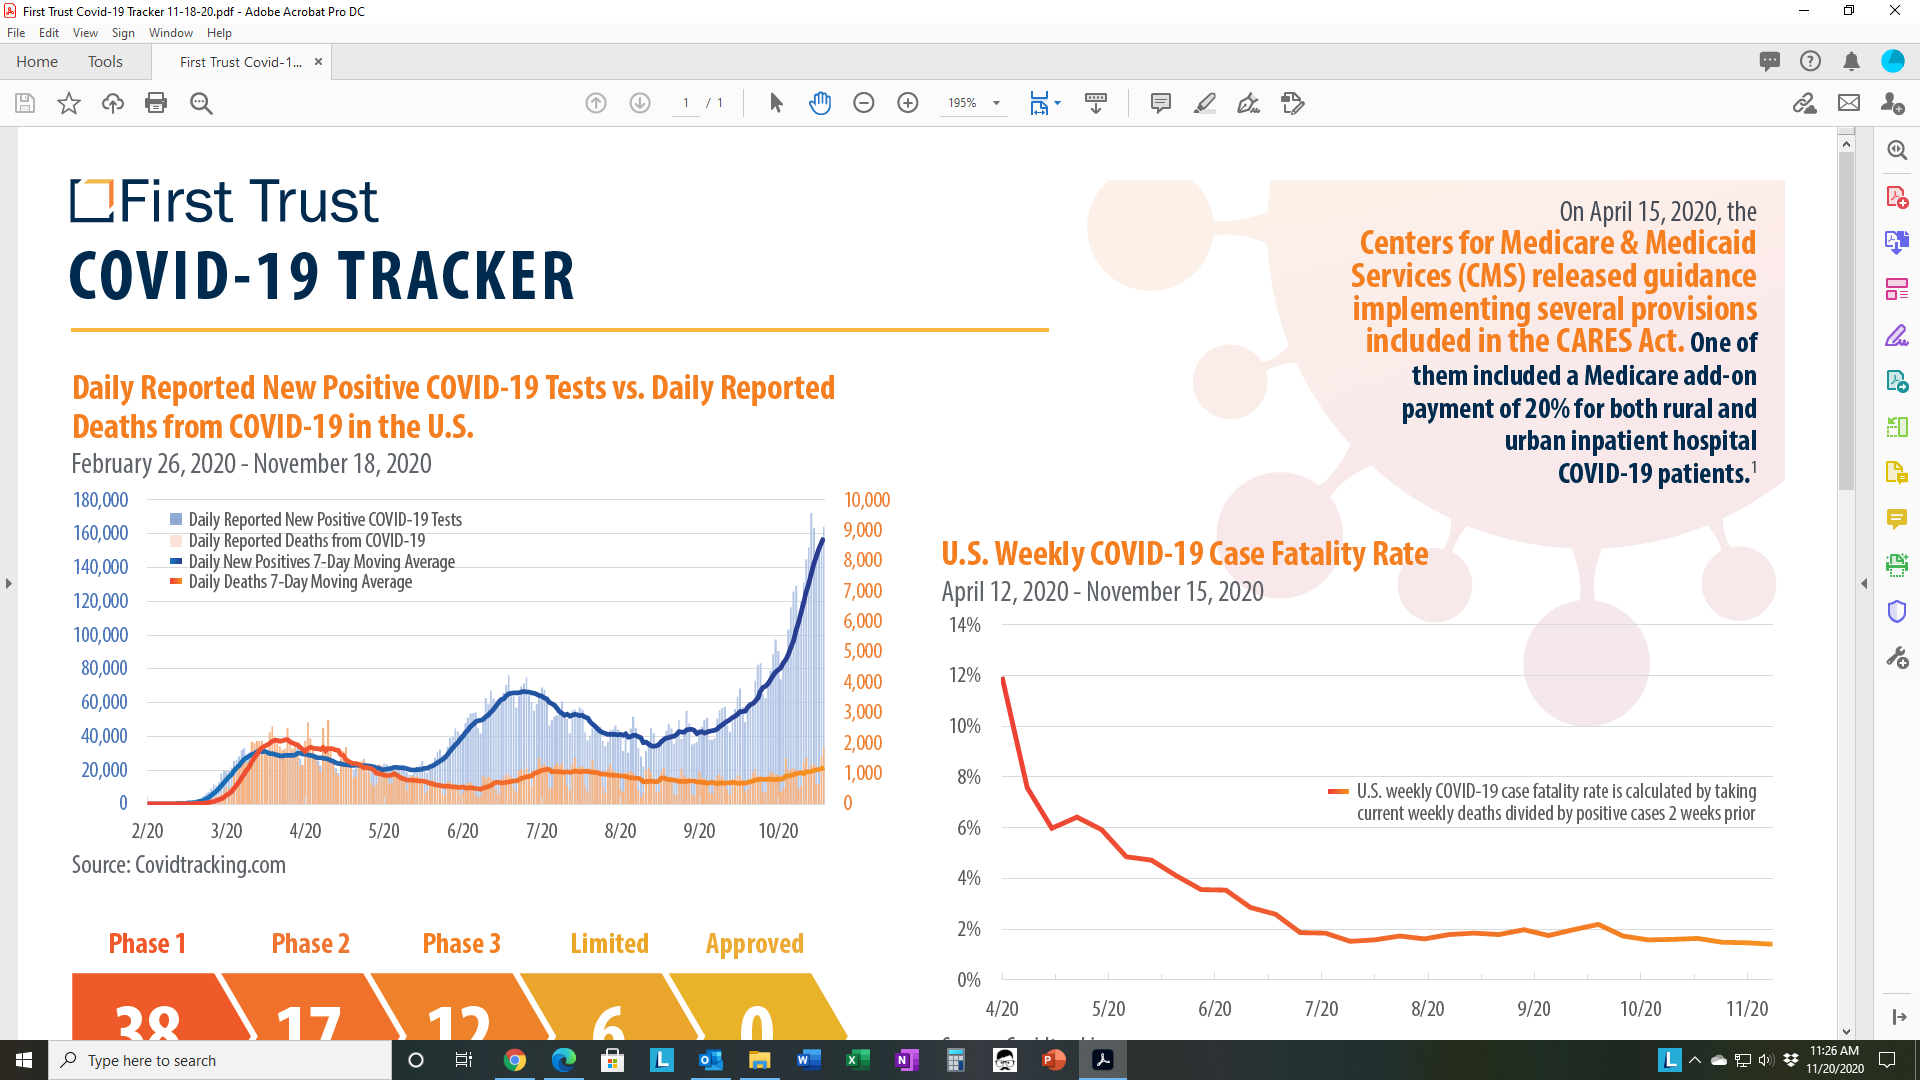The width and height of the screenshot is (1920, 1080).
Task: Click the share with others person icon
Action: [x=1892, y=103]
